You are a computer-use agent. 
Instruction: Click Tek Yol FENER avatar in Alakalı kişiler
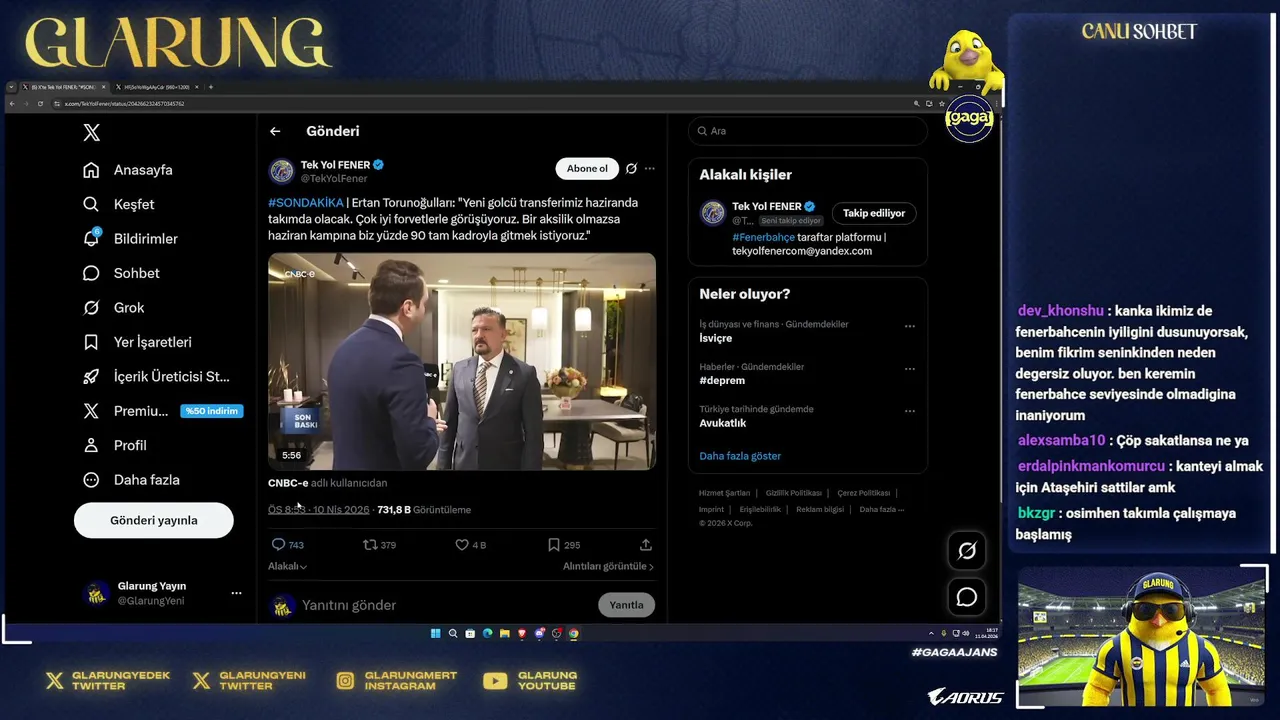coord(712,213)
